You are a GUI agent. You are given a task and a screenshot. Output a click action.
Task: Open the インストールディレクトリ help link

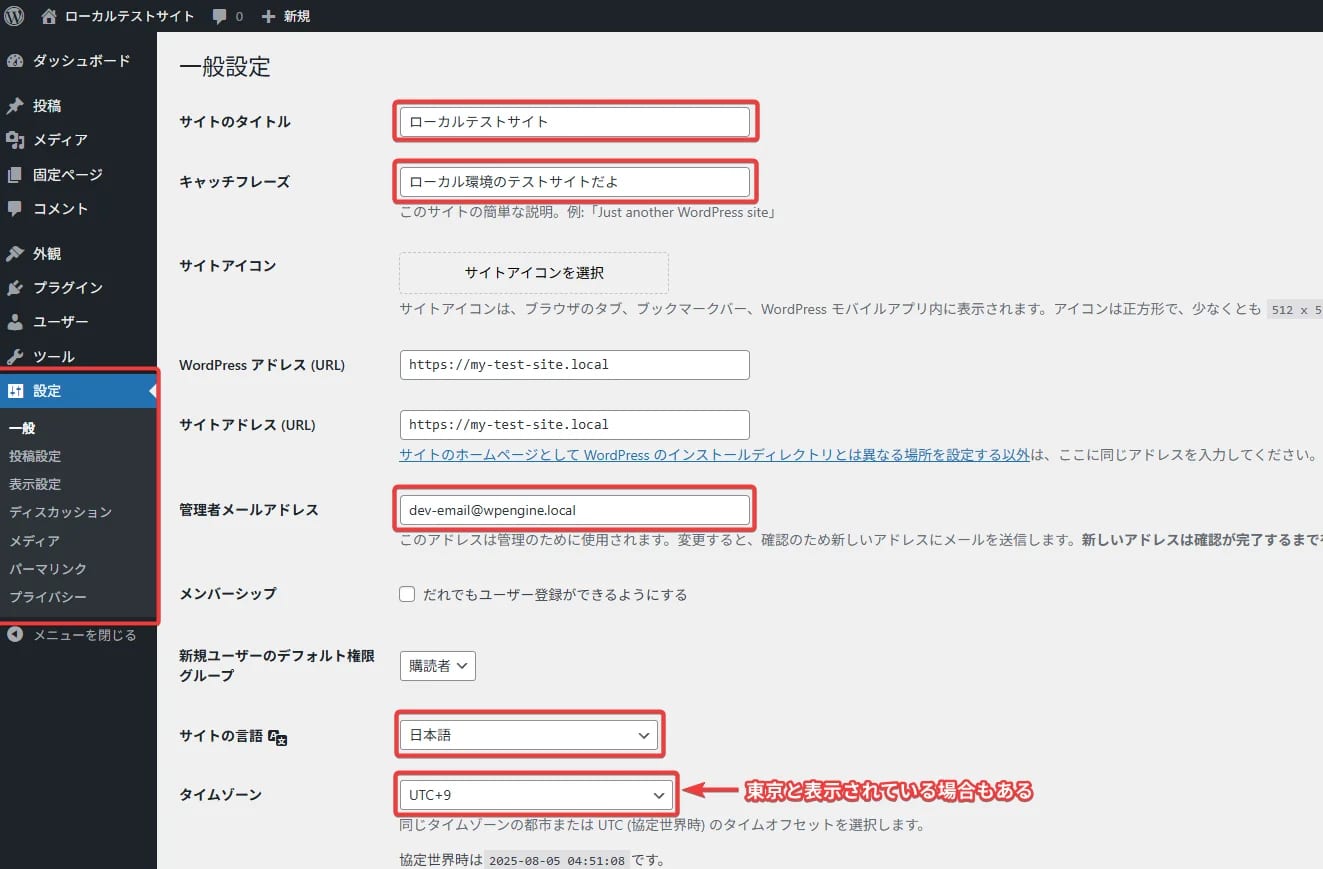pos(713,454)
